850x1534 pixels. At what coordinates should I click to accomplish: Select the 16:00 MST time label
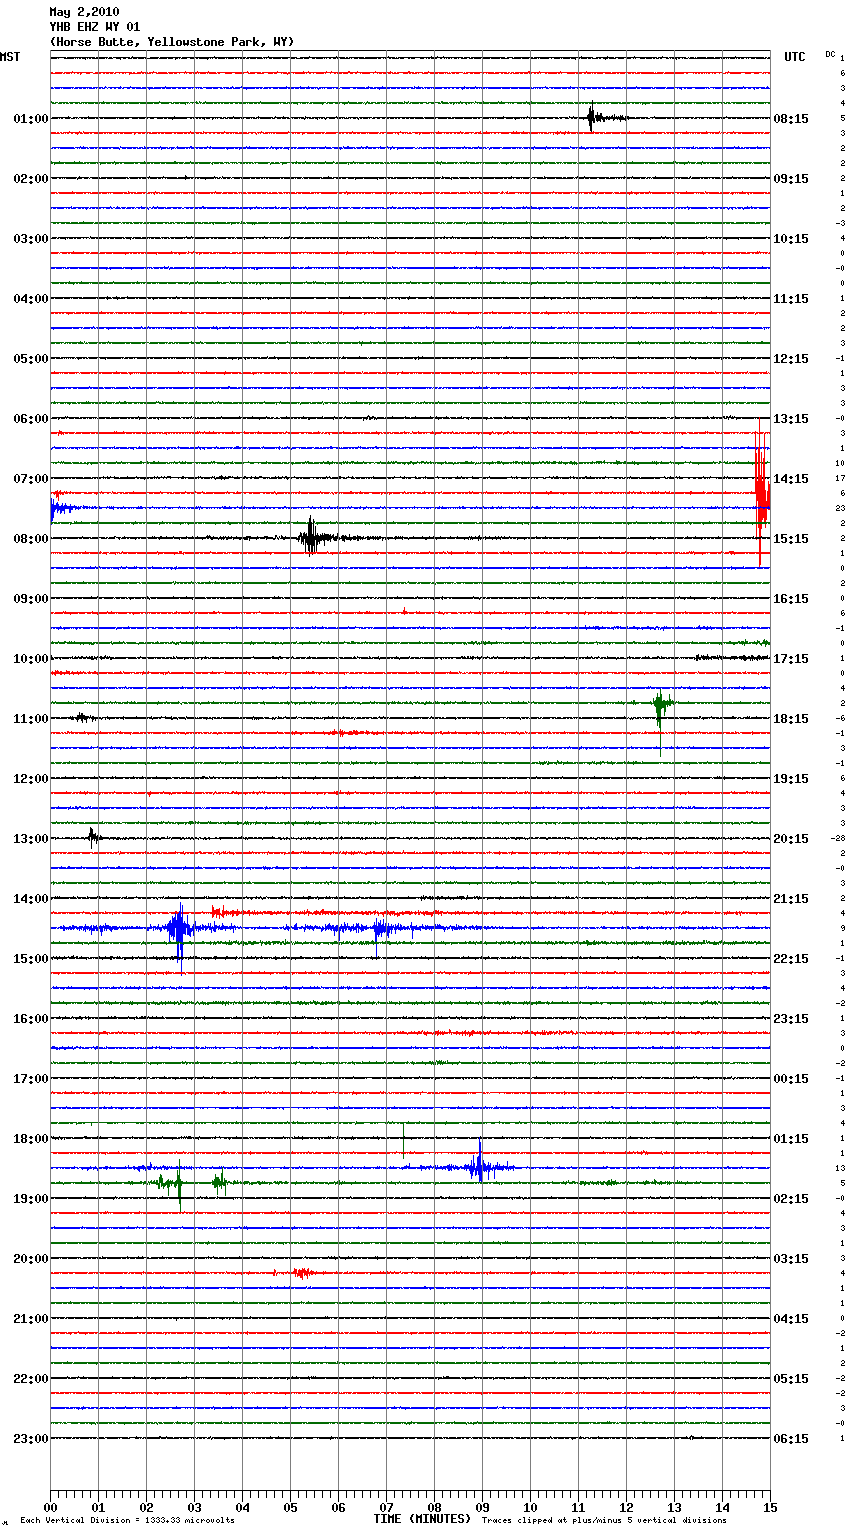[x=30, y=1019]
